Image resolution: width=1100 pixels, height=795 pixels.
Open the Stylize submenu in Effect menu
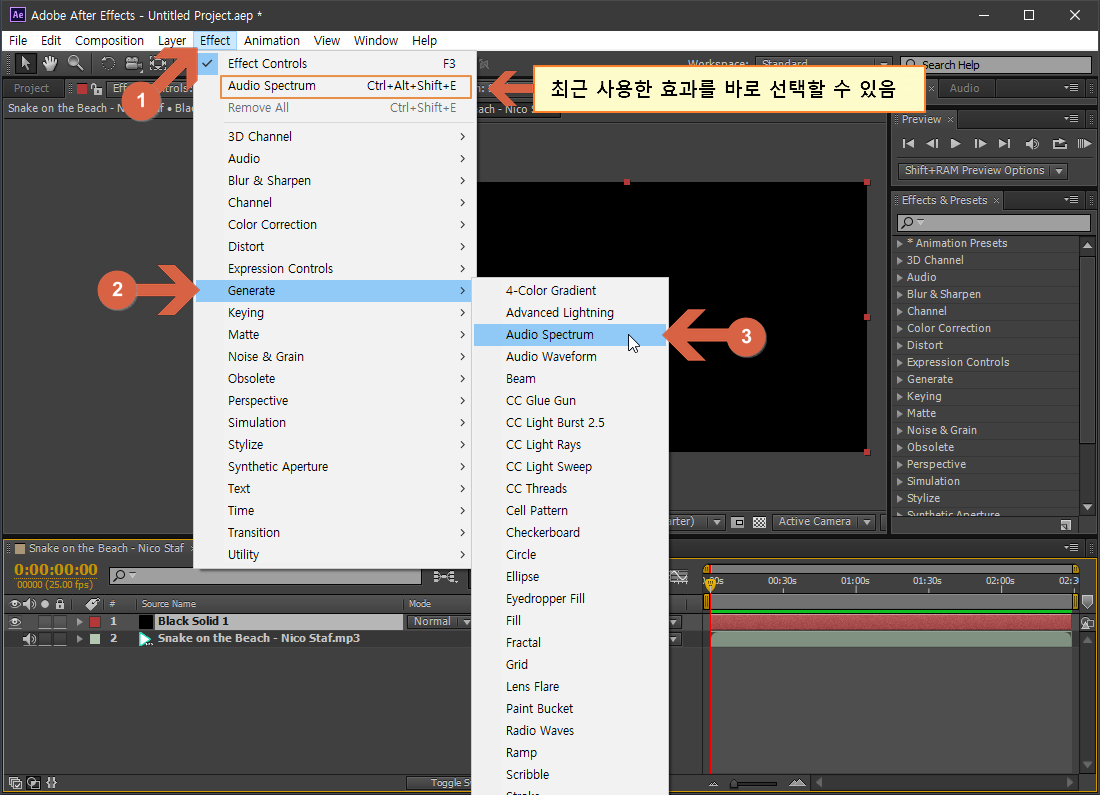[x=335, y=445]
